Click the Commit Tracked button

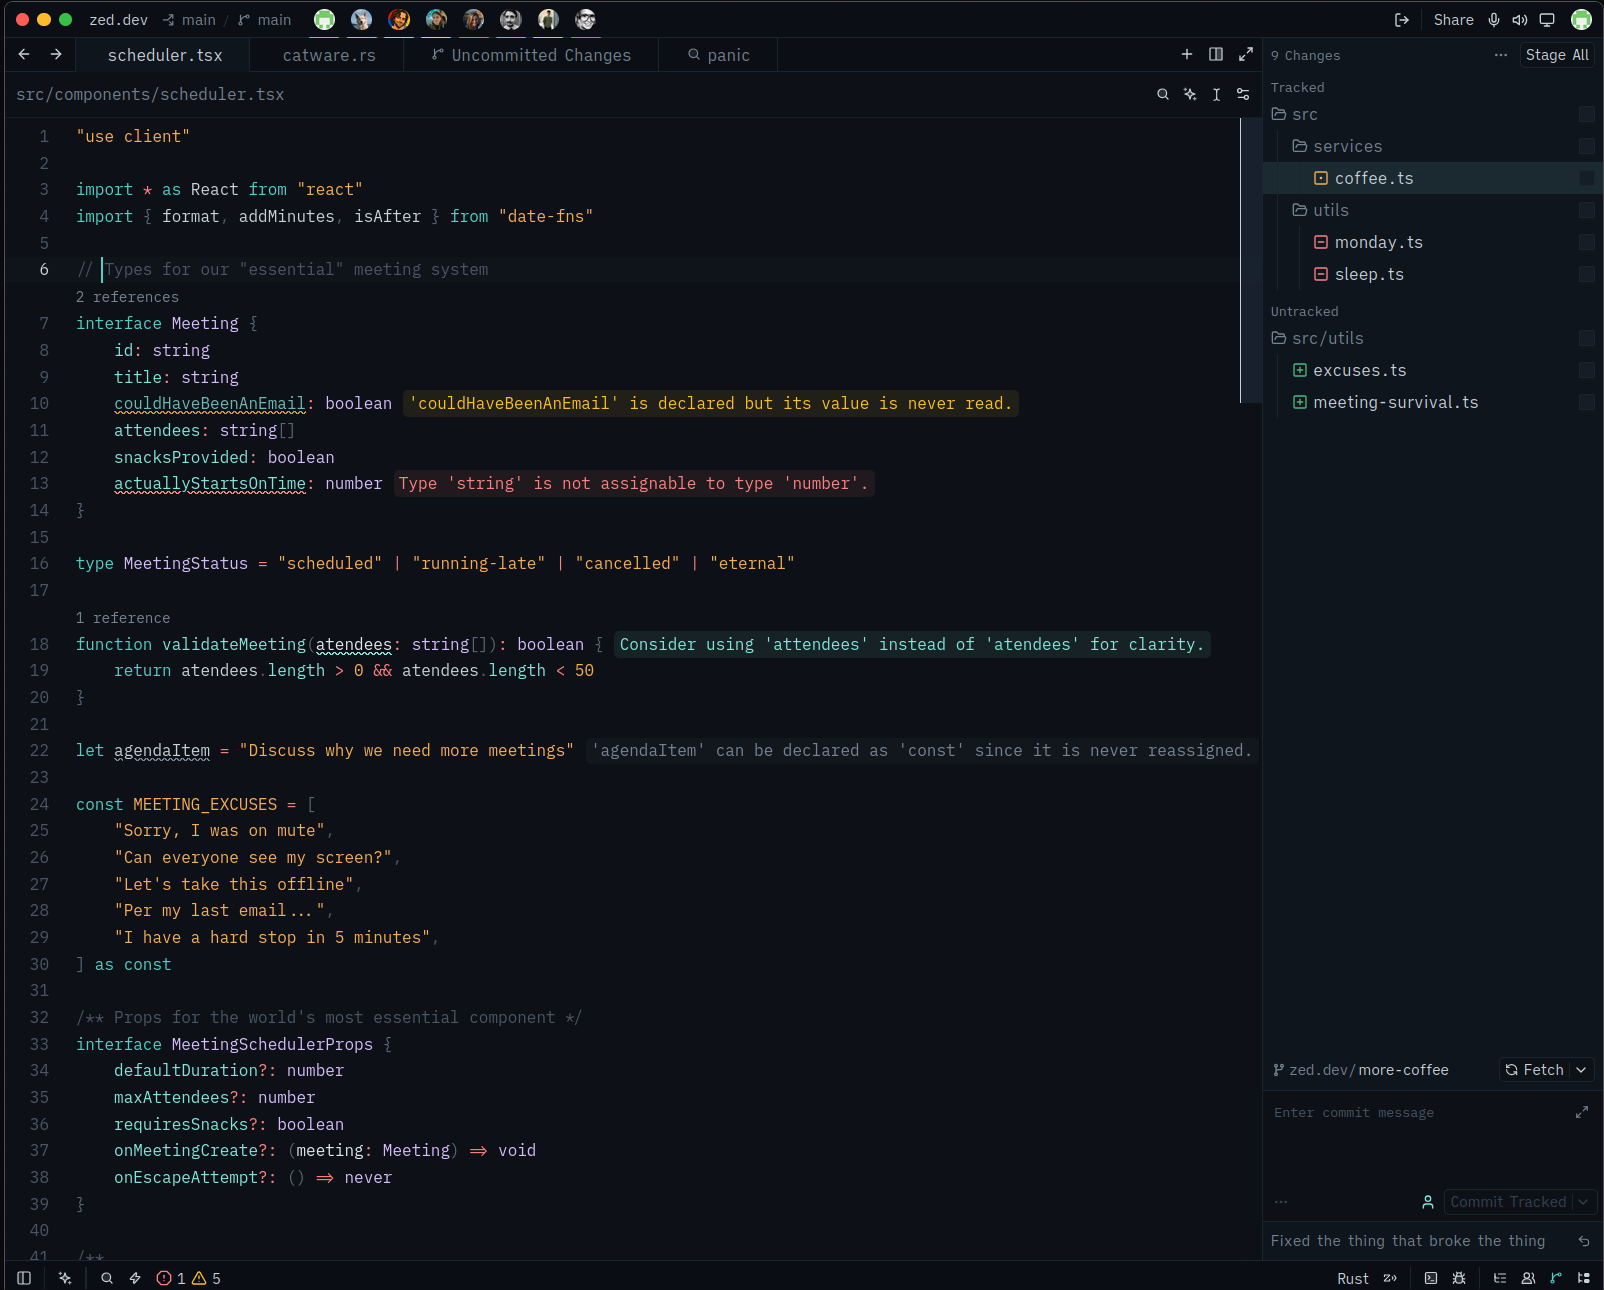(x=1508, y=1202)
